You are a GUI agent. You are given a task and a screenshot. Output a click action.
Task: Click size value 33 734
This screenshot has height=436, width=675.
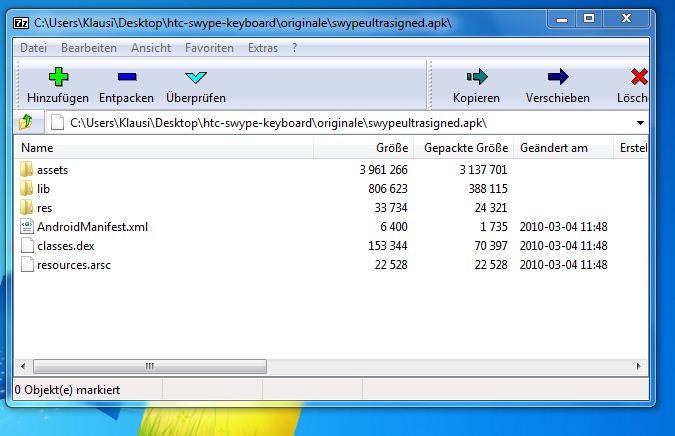[391, 207]
